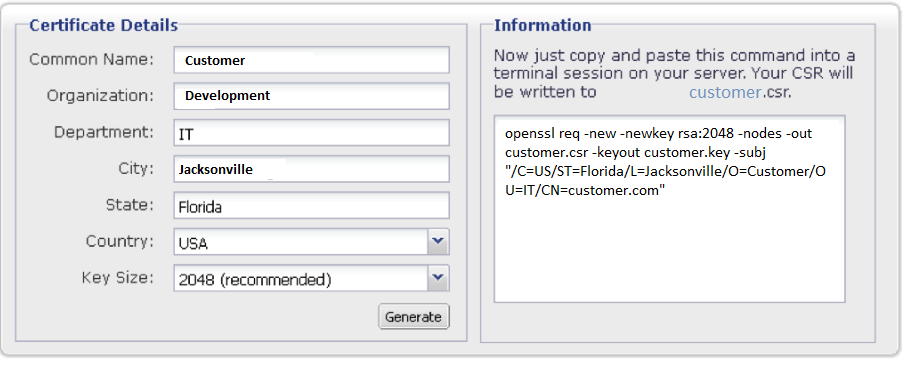This screenshot has width=913, height=374.
Task: Click the copy and paste instruction text
Action: [x=674, y=74]
